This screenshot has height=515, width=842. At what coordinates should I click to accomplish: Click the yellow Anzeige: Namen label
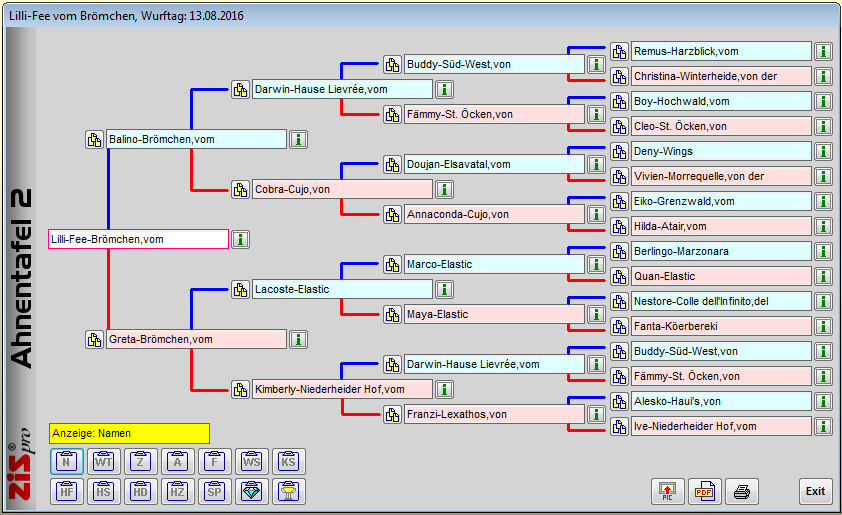pyautogui.click(x=129, y=433)
